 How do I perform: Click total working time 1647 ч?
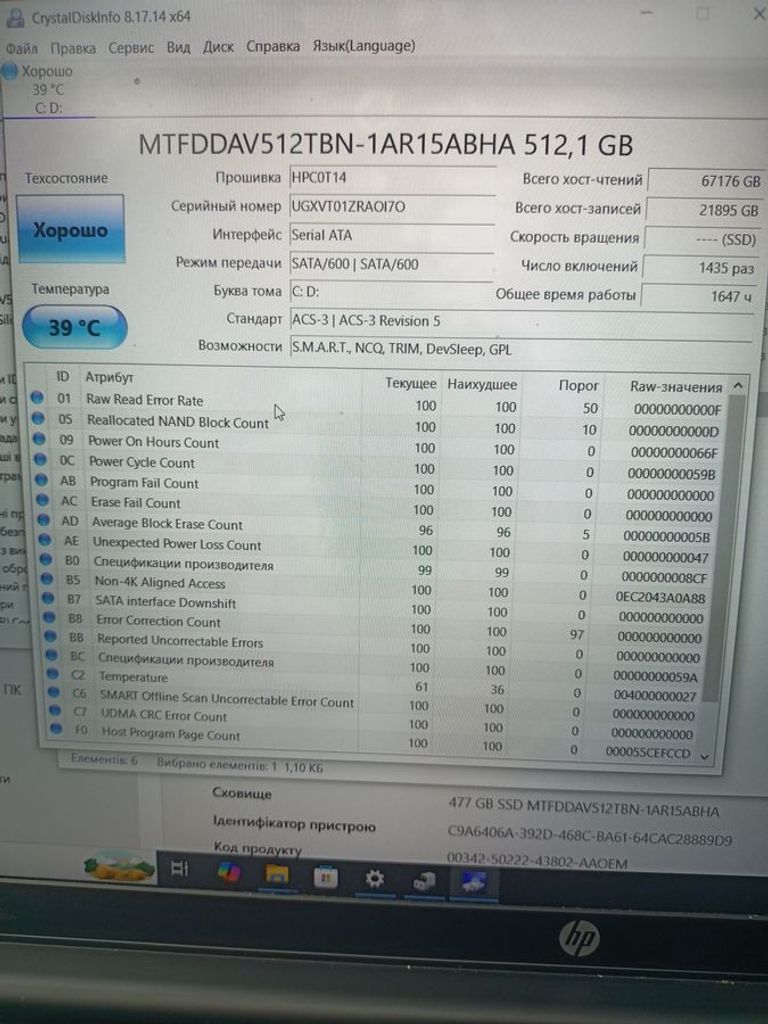point(697,296)
